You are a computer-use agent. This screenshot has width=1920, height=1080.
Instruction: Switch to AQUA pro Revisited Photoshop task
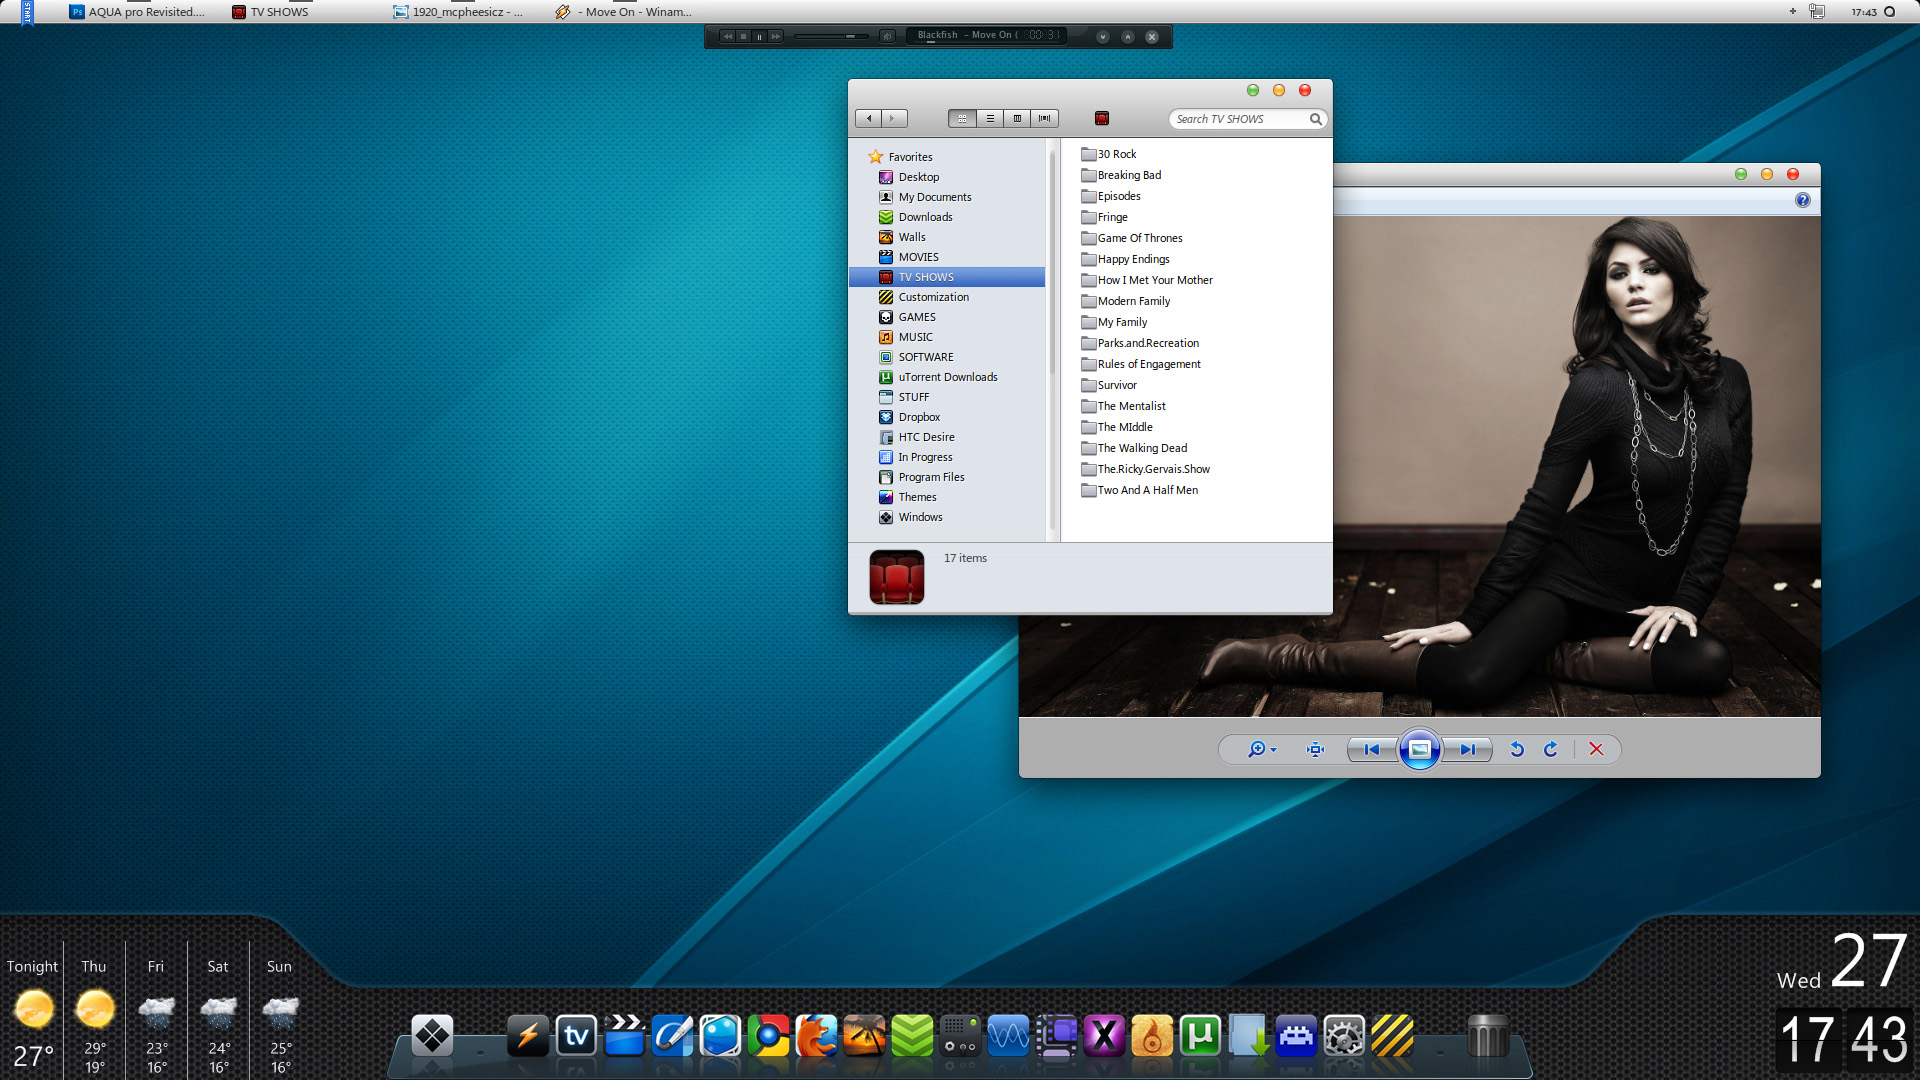pyautogui.click(x=137, y=12)
